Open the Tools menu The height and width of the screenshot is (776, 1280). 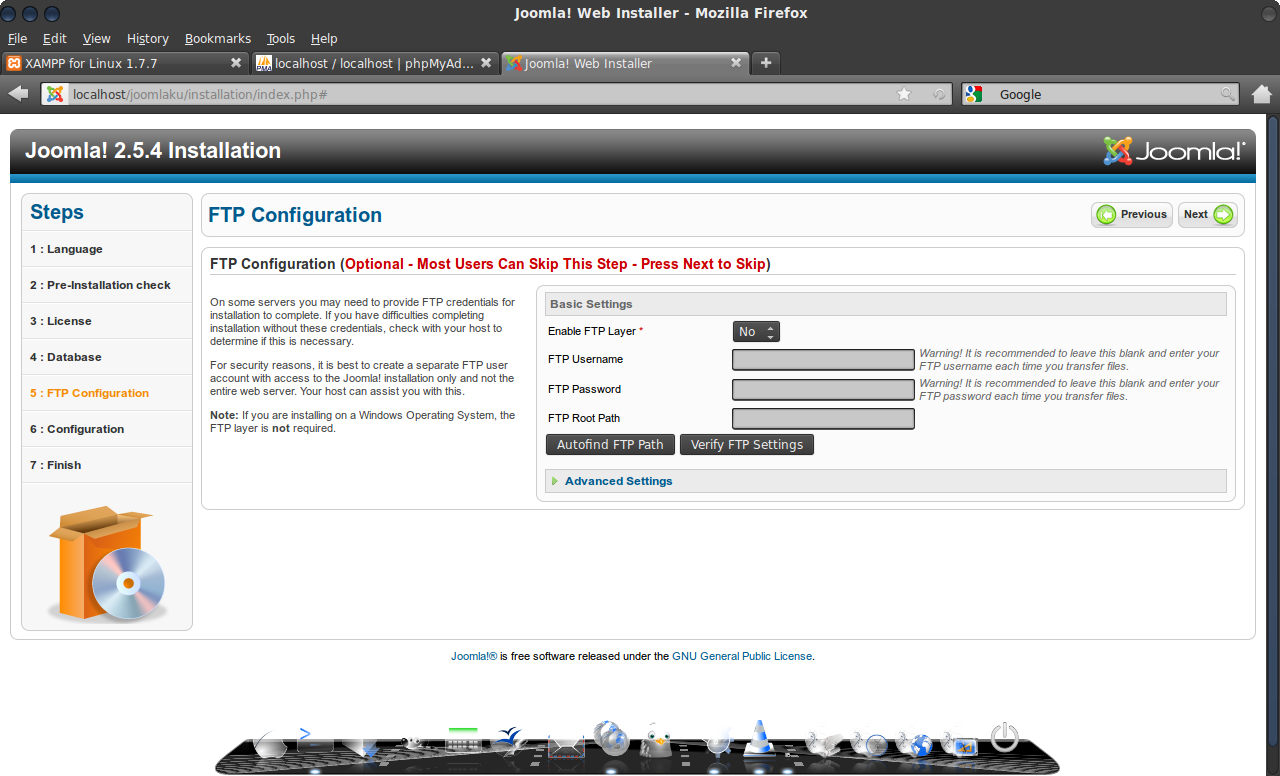pos(281,38)
